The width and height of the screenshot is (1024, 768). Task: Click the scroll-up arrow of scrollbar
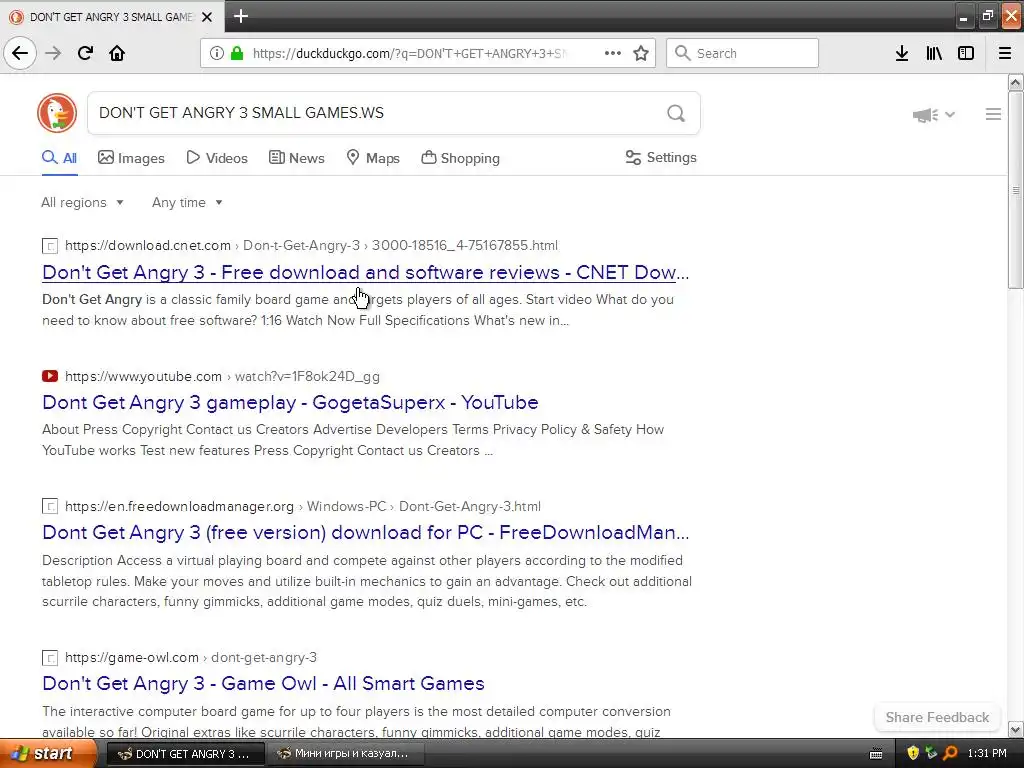point(1015,82)
